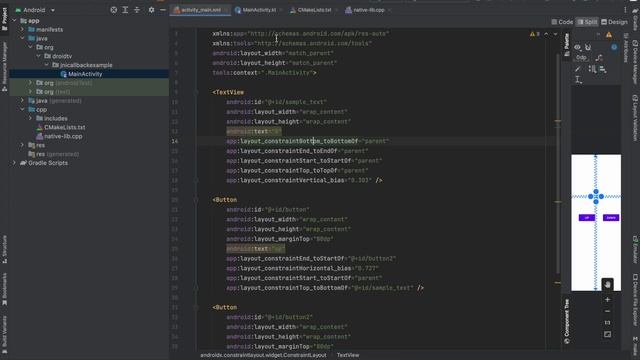Image resolution: width=640 pixels, height=360 pixels.
Task: Open the Android project view dropdown
Action: click(35, 10)
